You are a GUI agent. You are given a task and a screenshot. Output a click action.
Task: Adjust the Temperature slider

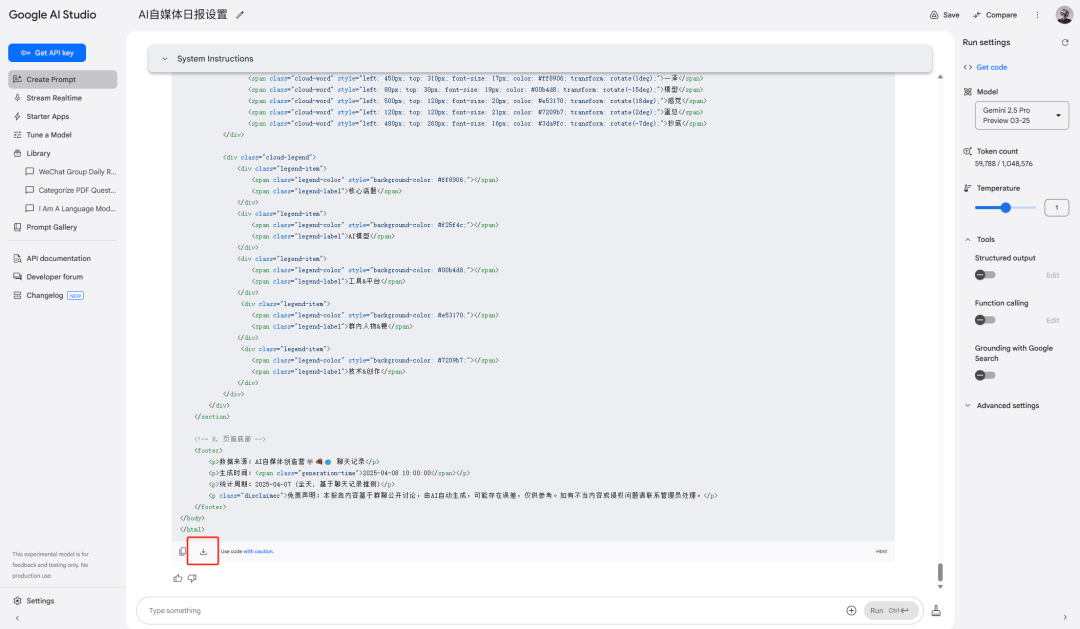pyautogui.click(x=1005, y=208)
